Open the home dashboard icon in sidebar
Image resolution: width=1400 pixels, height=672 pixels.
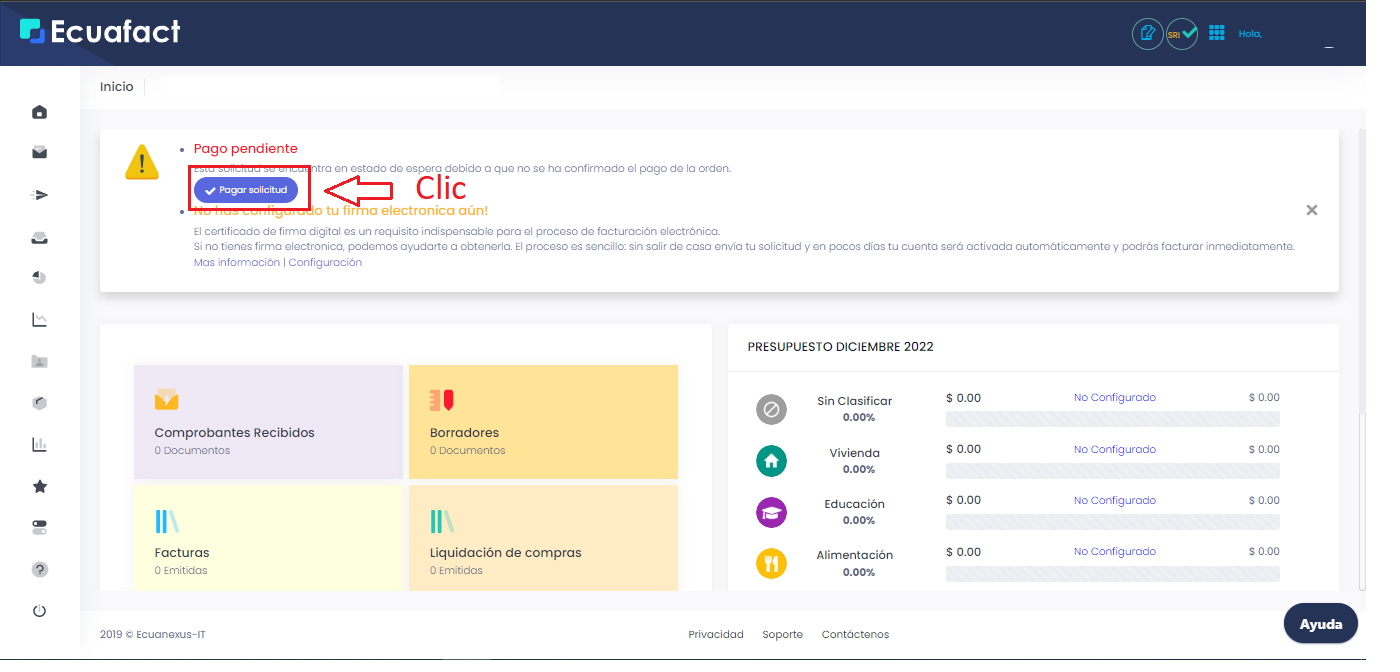[39, 112]
